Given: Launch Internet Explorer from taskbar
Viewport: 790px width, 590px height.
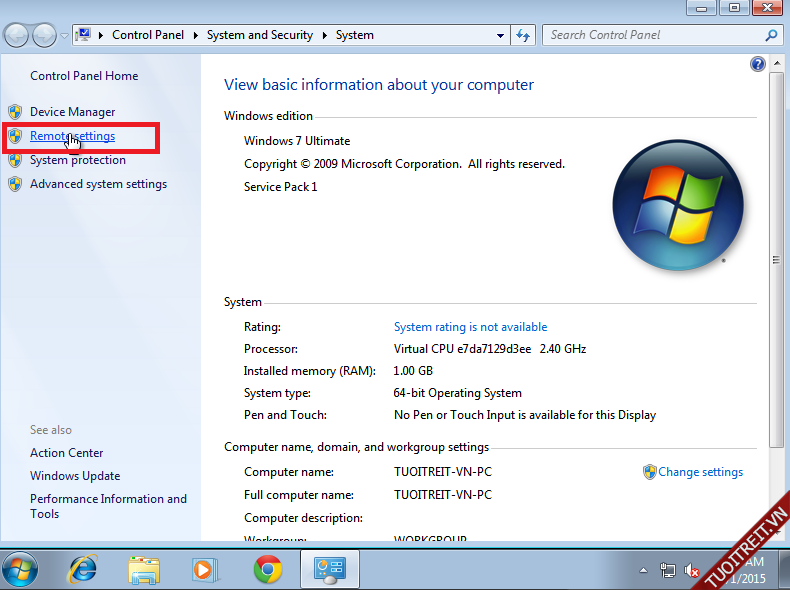Looking at the screenshot, I should coord(82,569).
